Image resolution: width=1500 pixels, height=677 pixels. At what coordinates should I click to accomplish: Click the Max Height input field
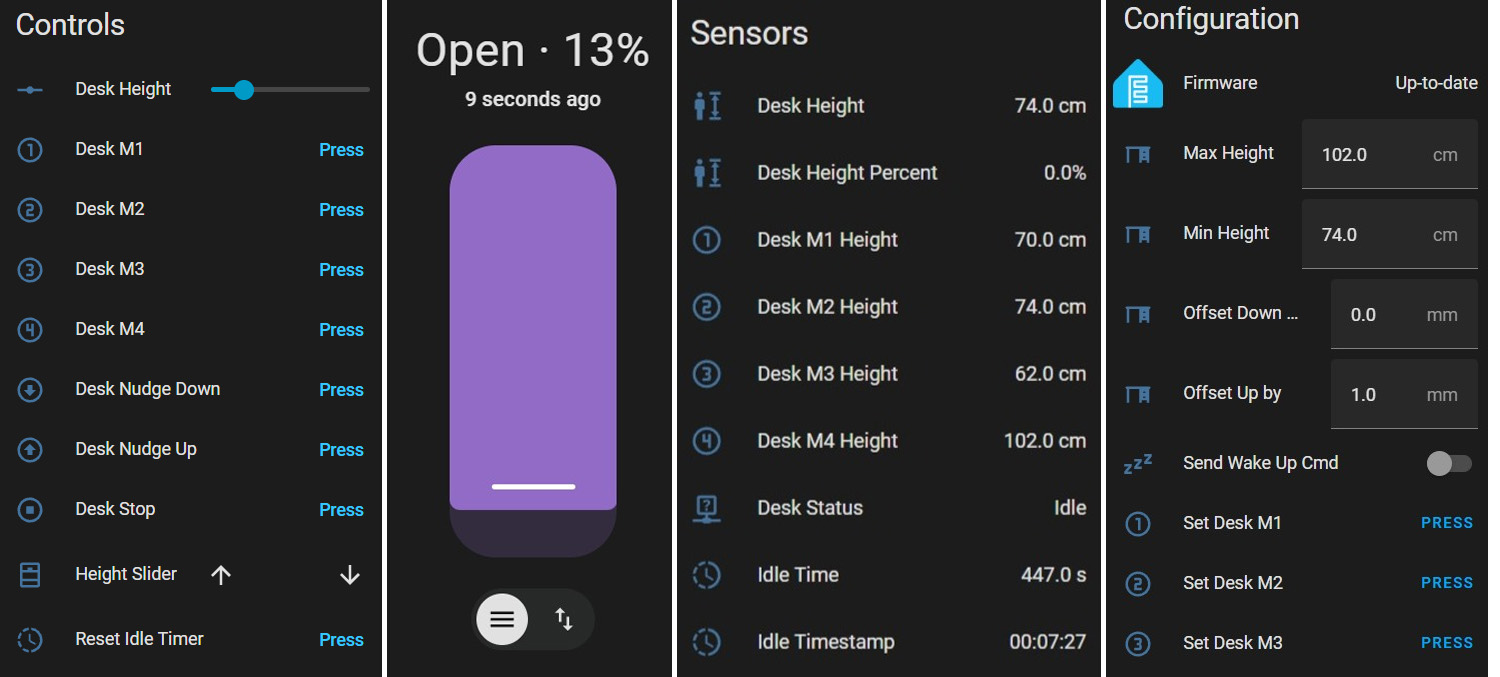click(1389, 154)
